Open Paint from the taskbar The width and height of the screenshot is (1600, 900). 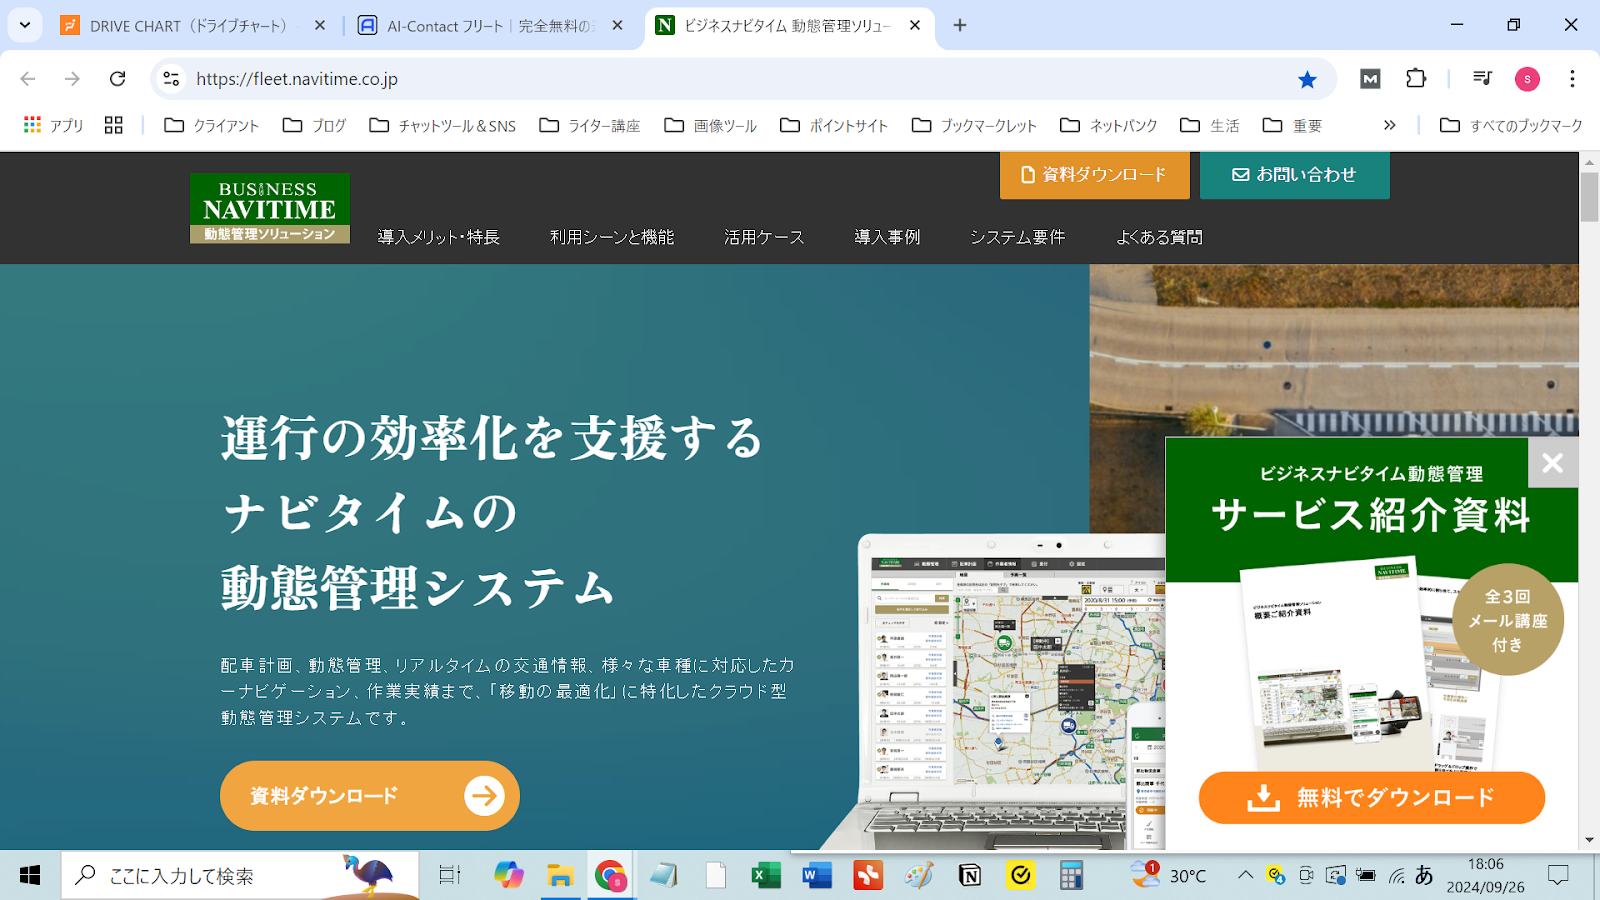pyautogui.click(x=919, y=876)
